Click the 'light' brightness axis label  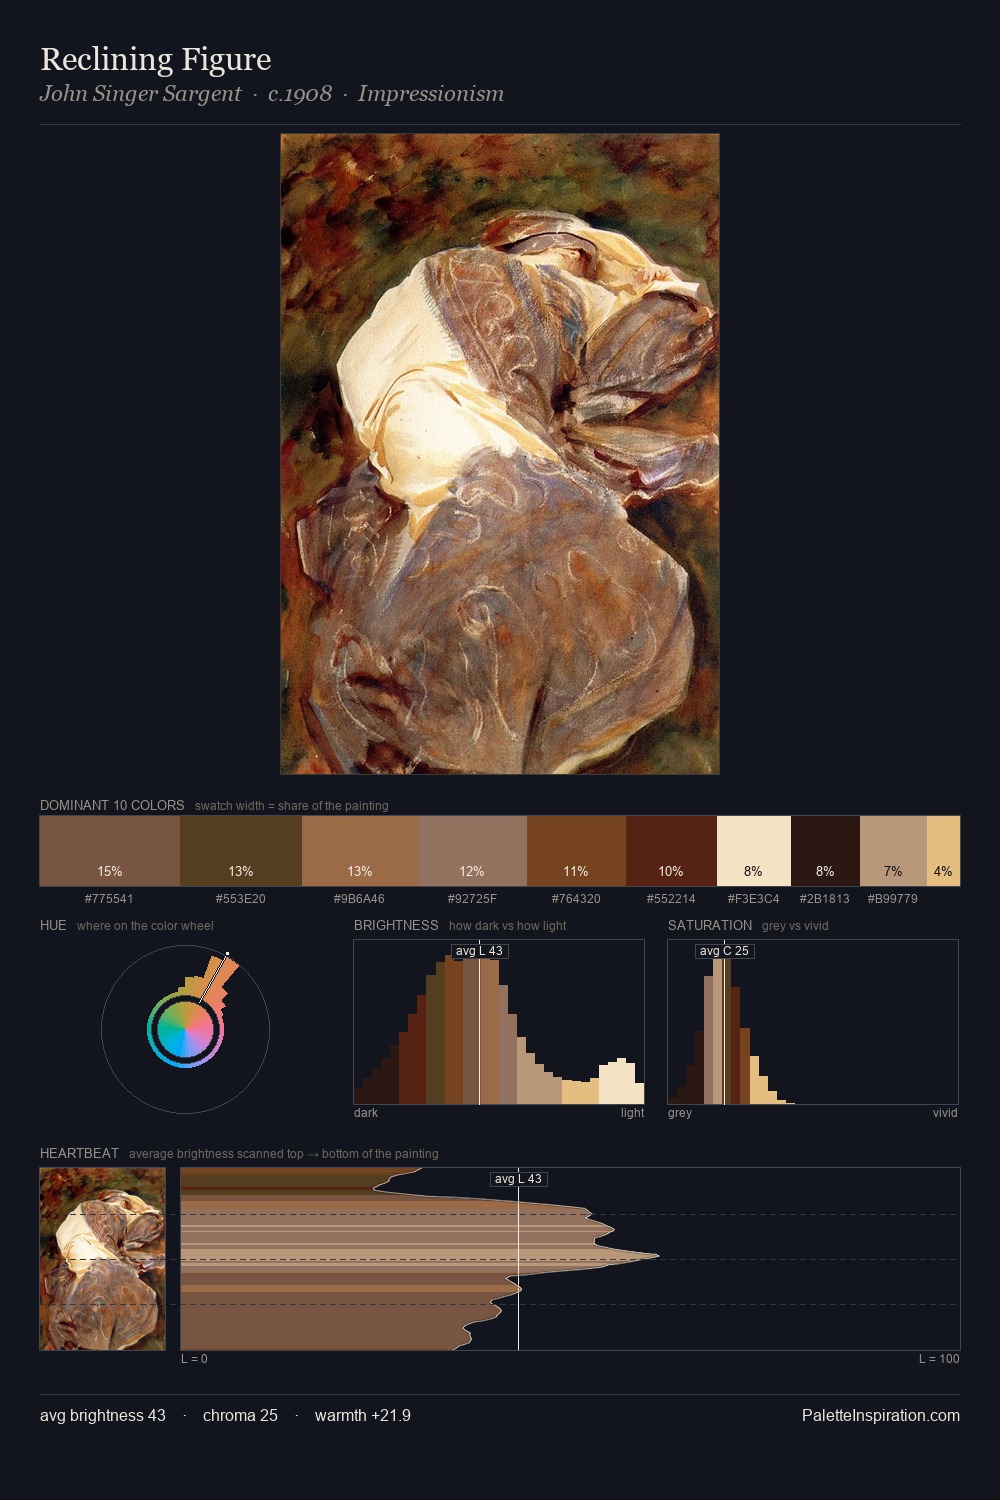632,1112
